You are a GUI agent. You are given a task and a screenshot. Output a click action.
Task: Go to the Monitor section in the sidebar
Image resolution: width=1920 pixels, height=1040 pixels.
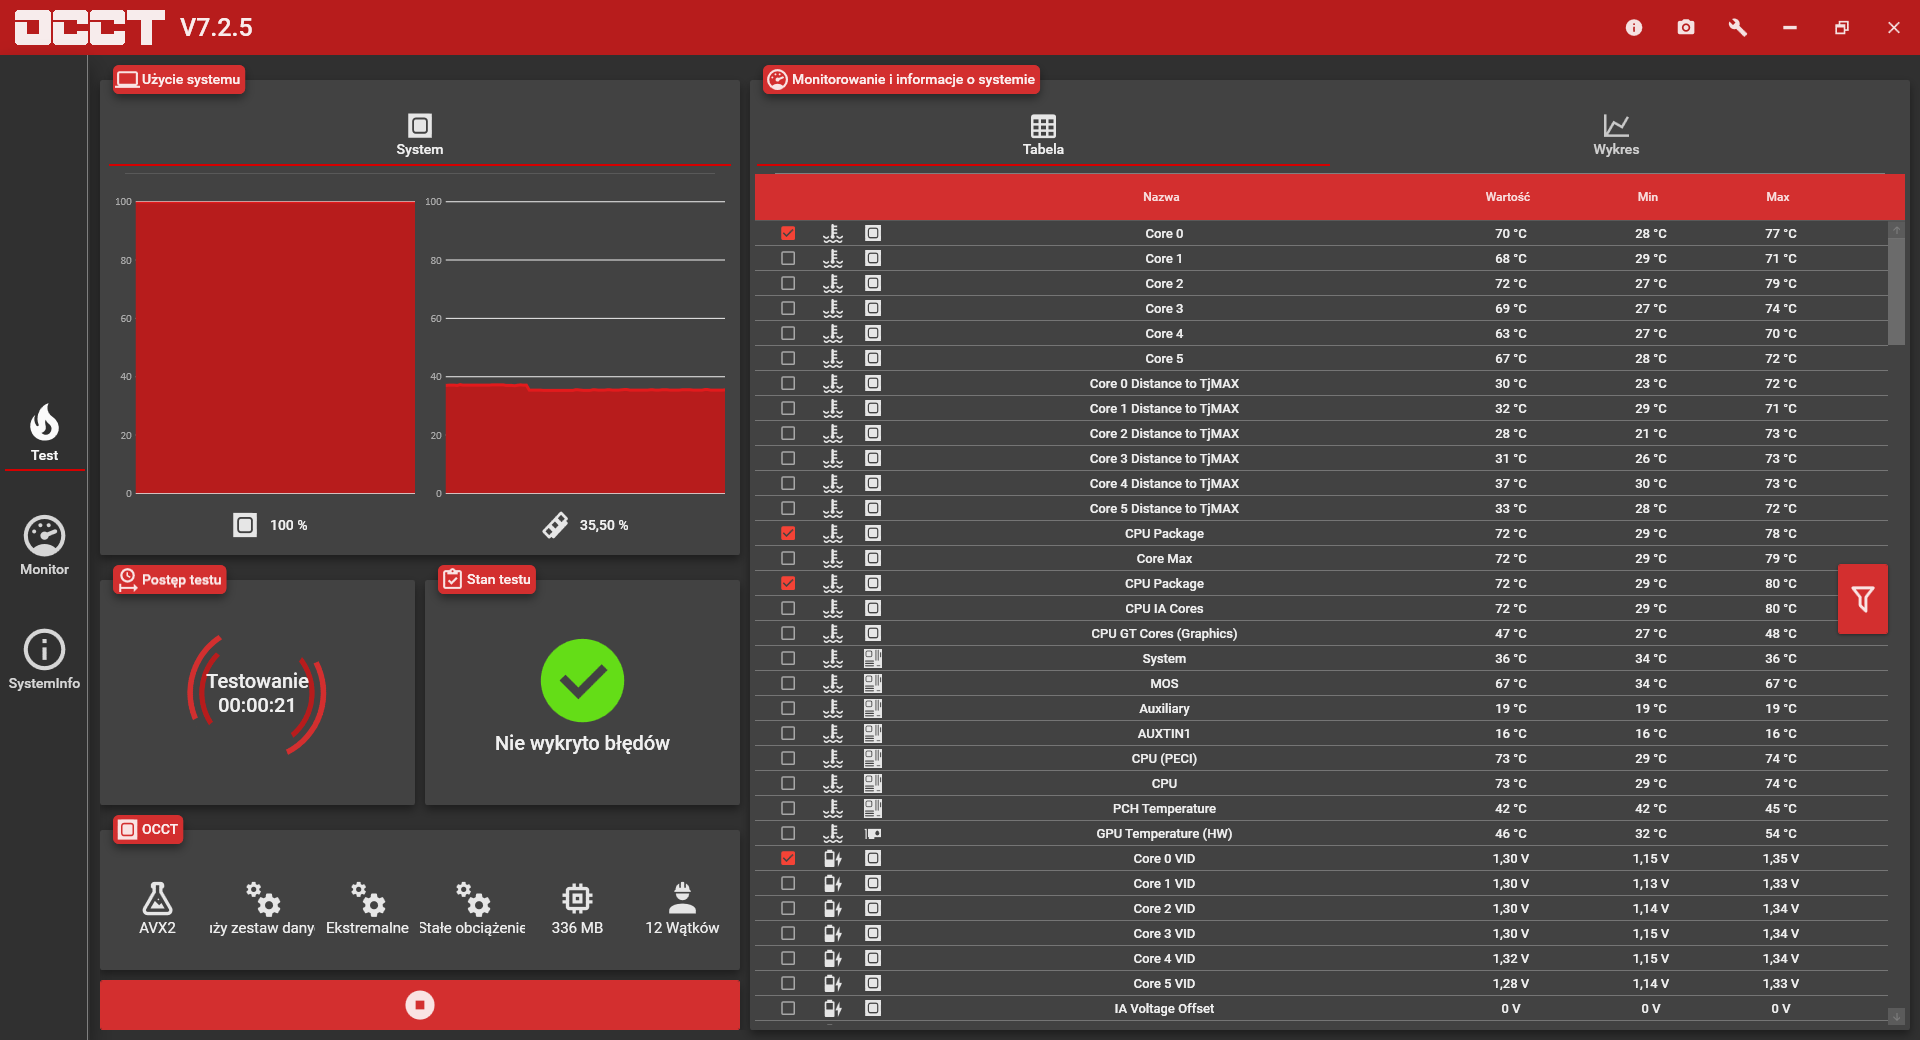[44, 546]
